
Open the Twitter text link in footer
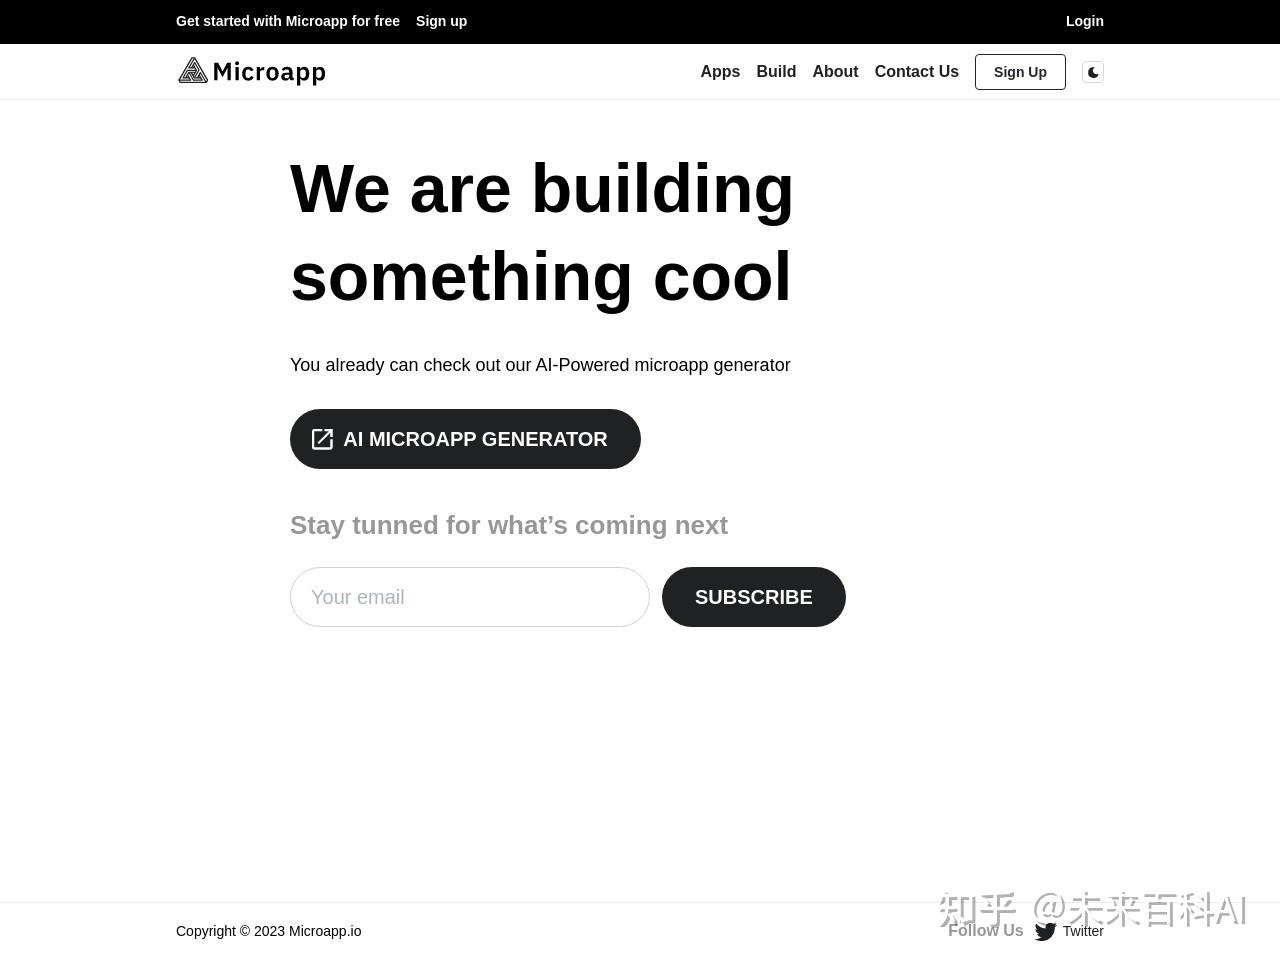[x=1083, y=931]
